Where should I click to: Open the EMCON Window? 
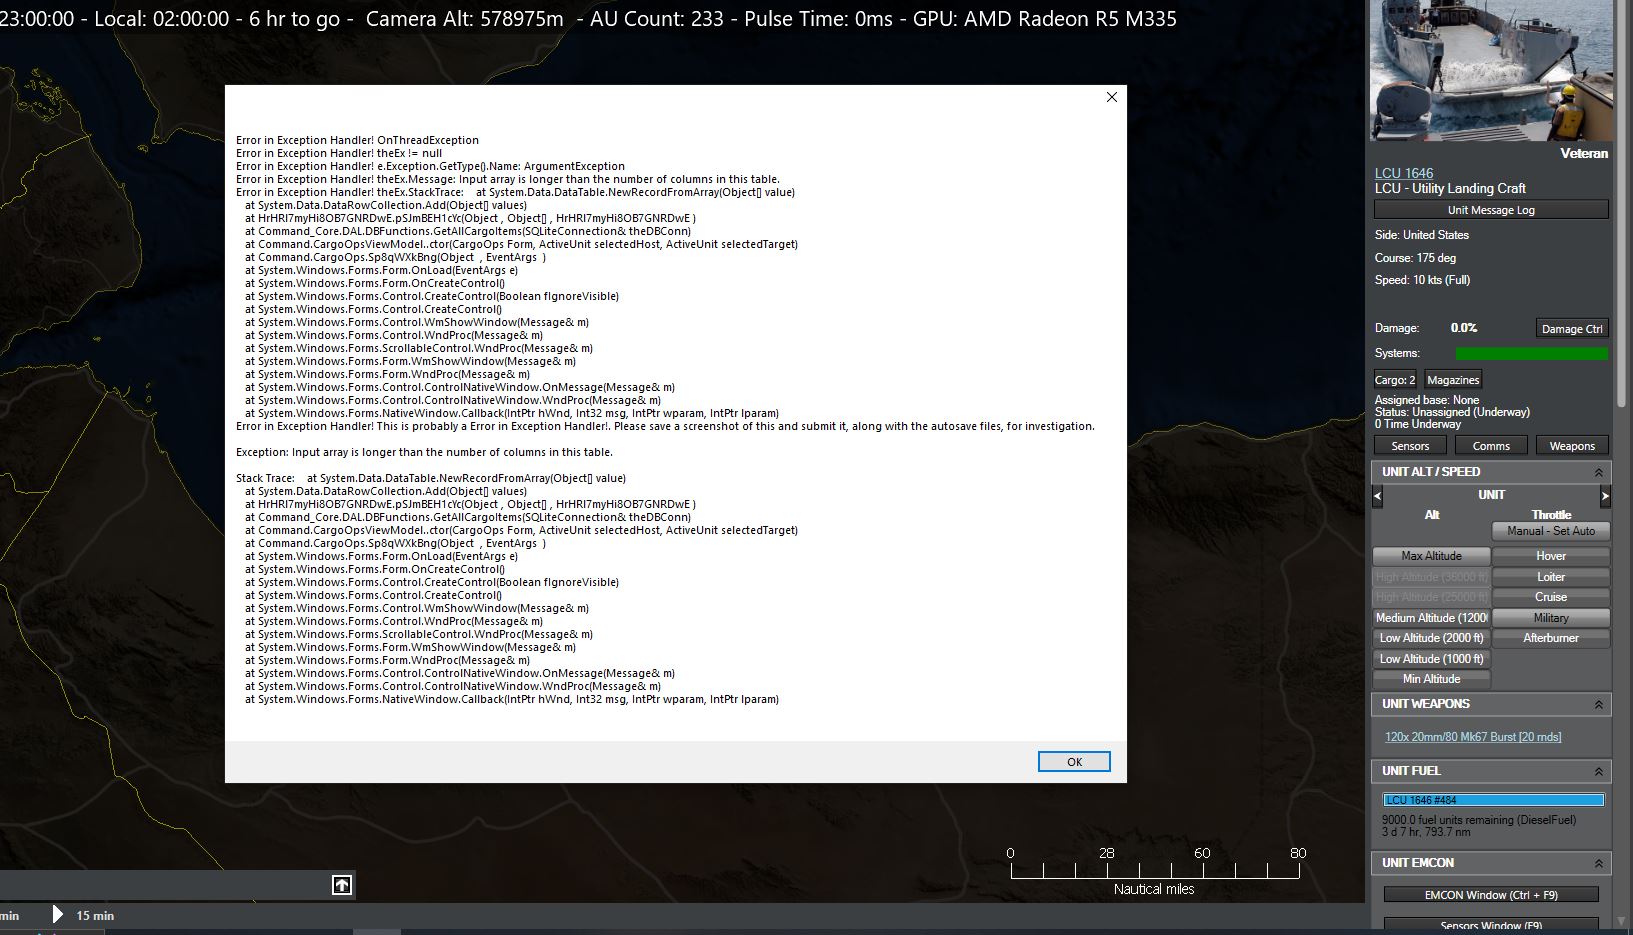pos(1490,894)
